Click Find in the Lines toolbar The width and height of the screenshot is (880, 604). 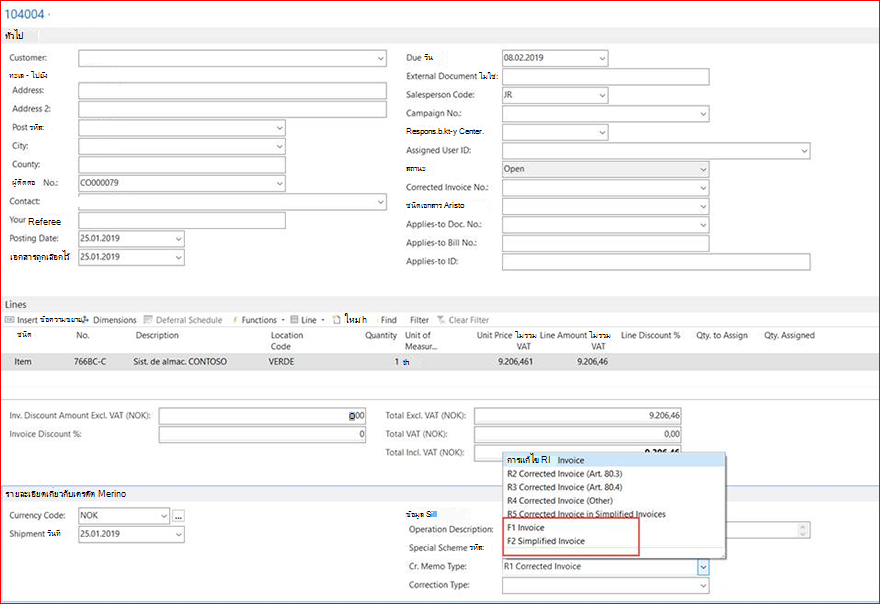point(388,320)
